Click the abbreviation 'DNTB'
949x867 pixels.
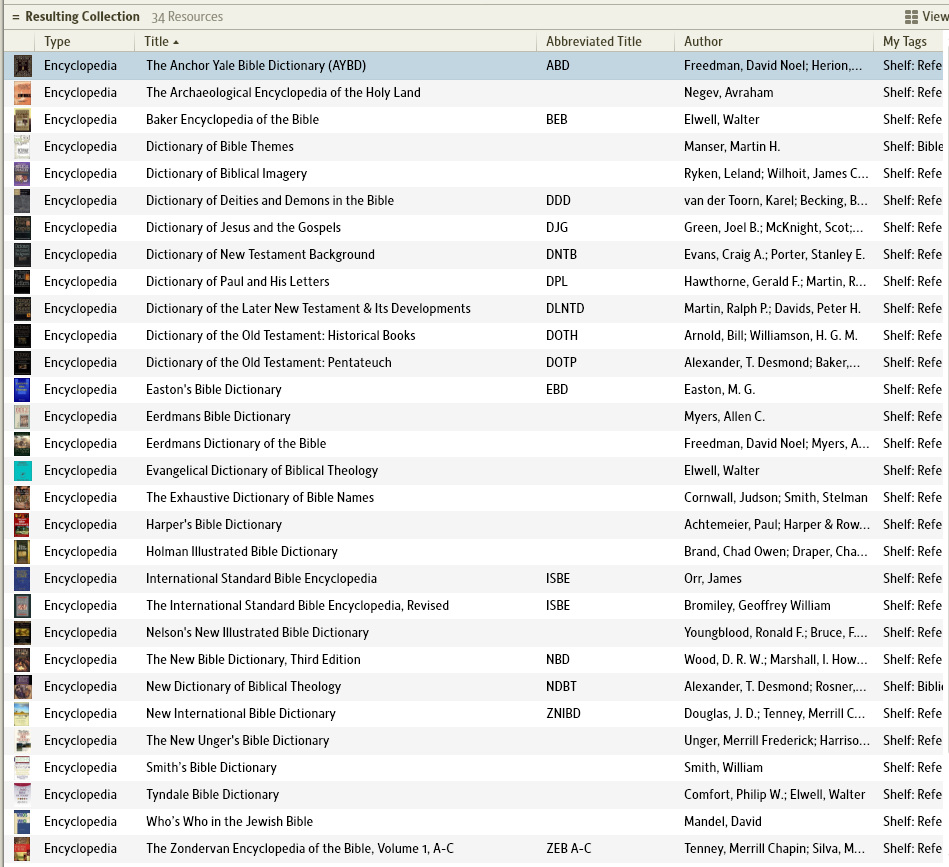pos(562,255)
